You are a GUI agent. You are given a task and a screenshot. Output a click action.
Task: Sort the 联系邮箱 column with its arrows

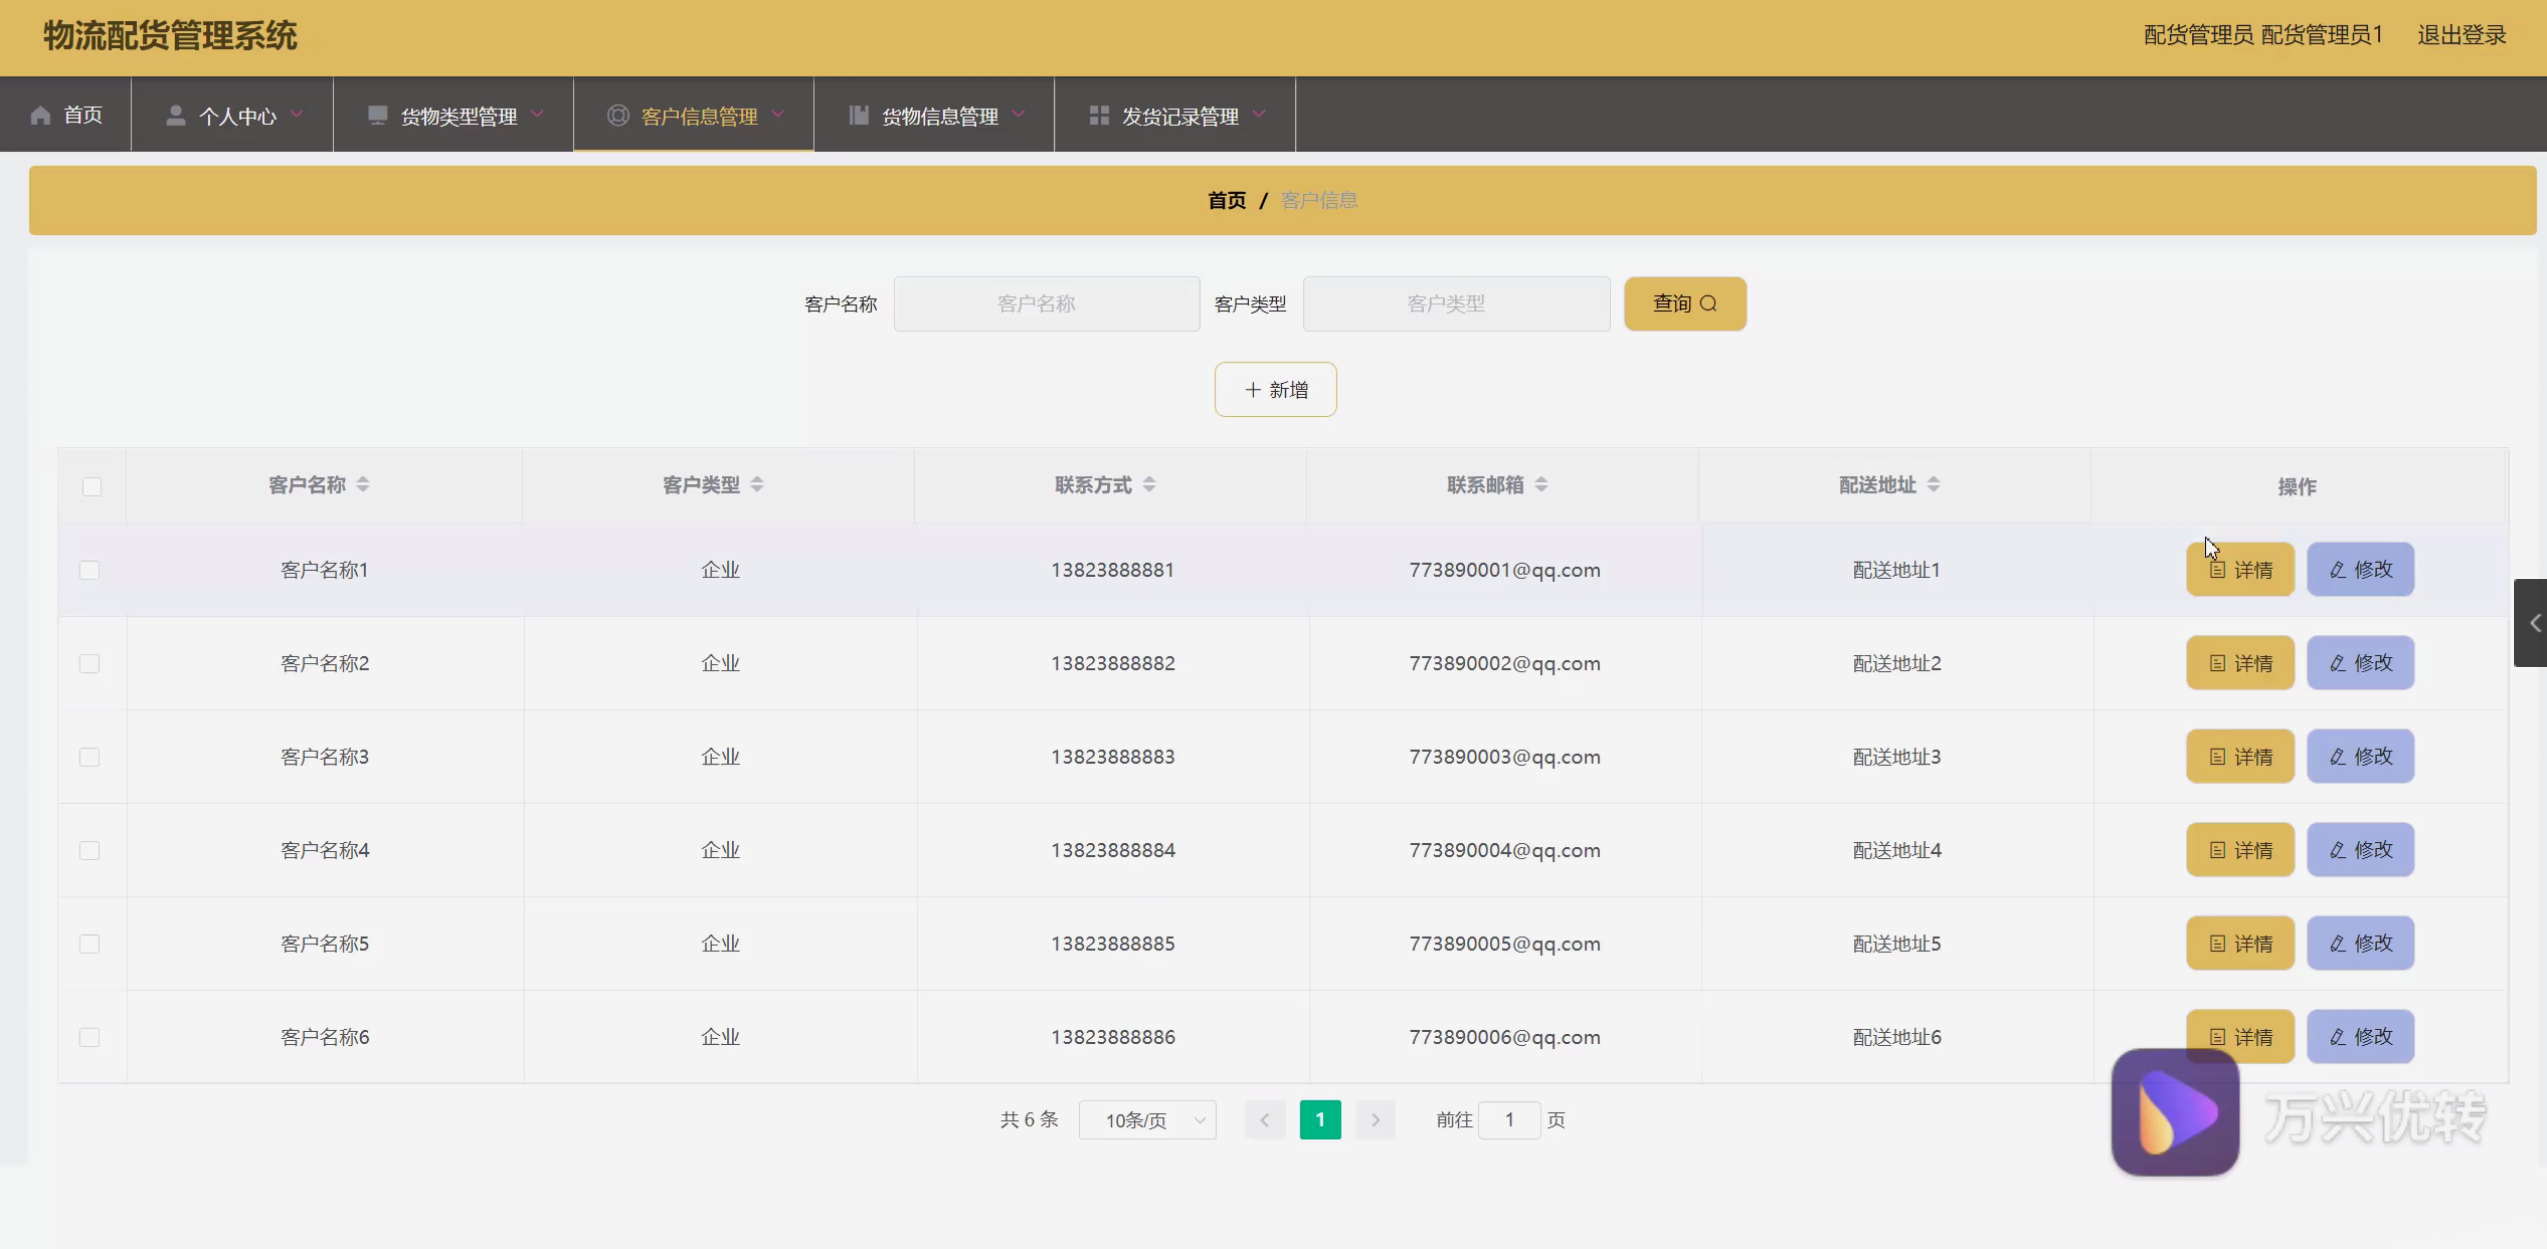[x=1541, y=485]
